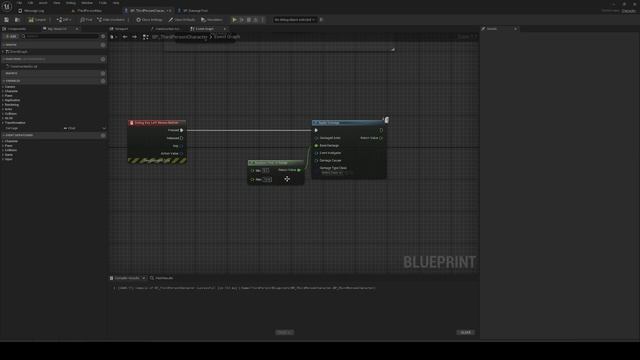Click the Stop playback icon
640x360 pixels.
(249, 20)
